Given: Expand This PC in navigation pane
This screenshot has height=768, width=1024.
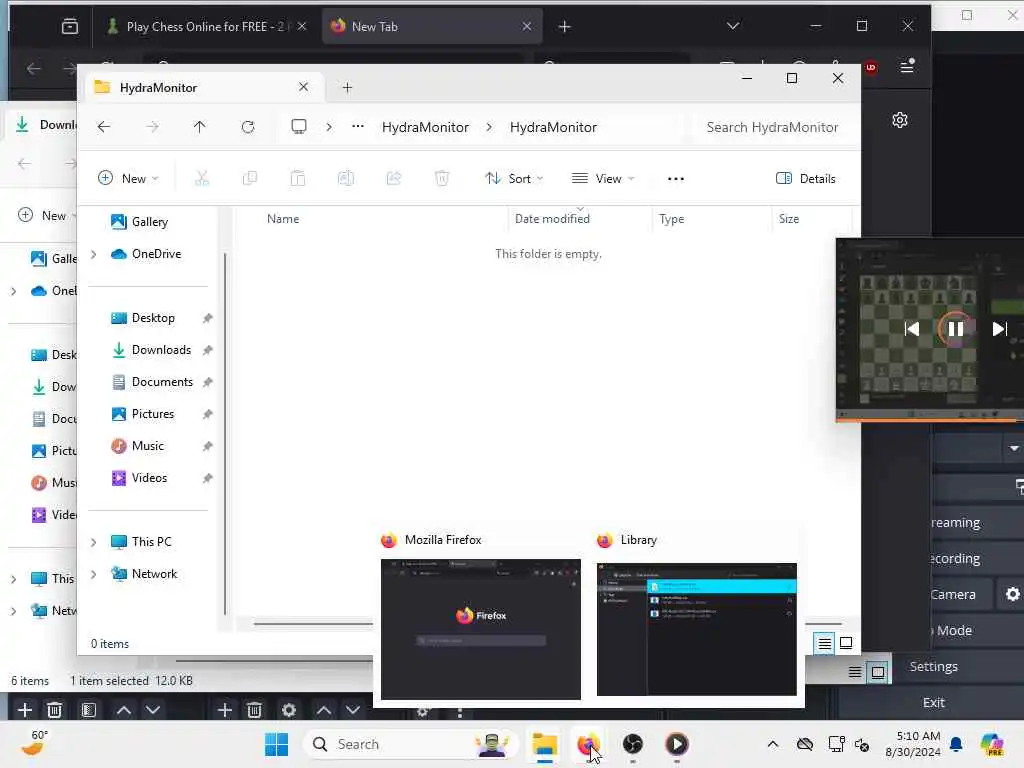Looking at the screenshot, I should point(93,542).
